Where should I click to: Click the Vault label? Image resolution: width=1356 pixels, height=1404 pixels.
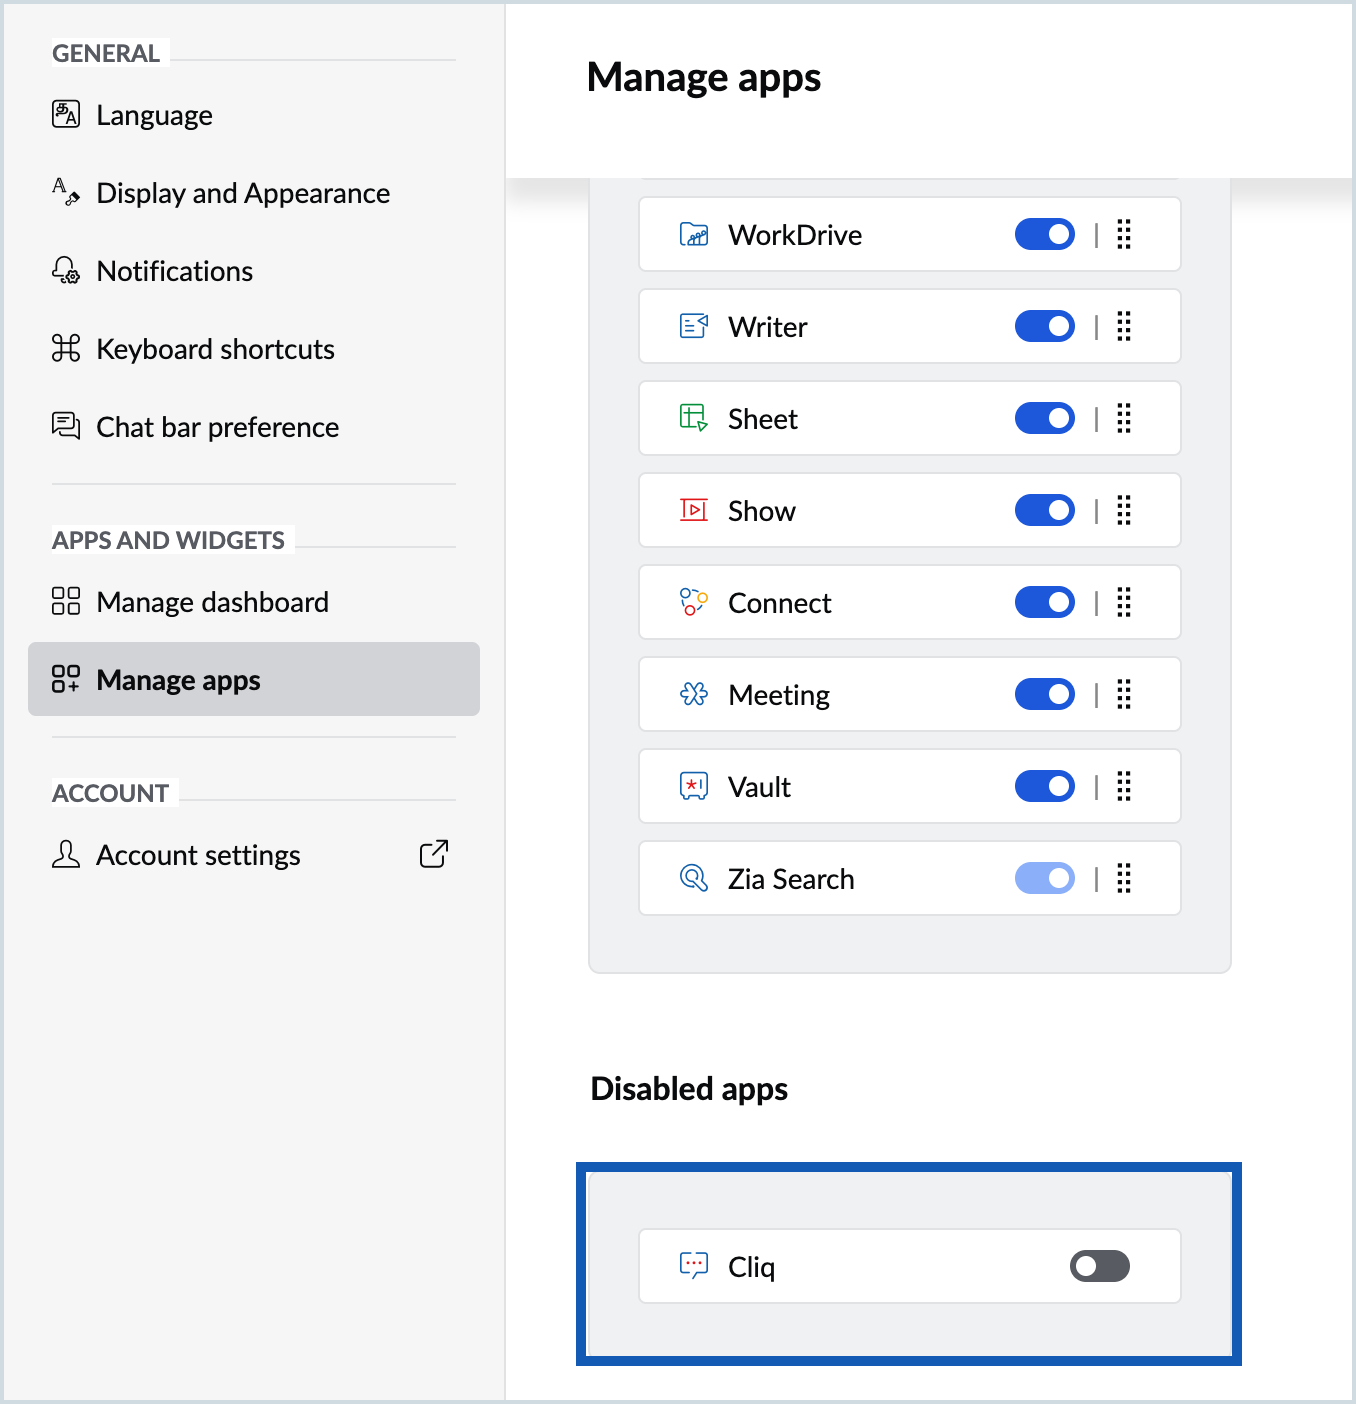point(759,787)
